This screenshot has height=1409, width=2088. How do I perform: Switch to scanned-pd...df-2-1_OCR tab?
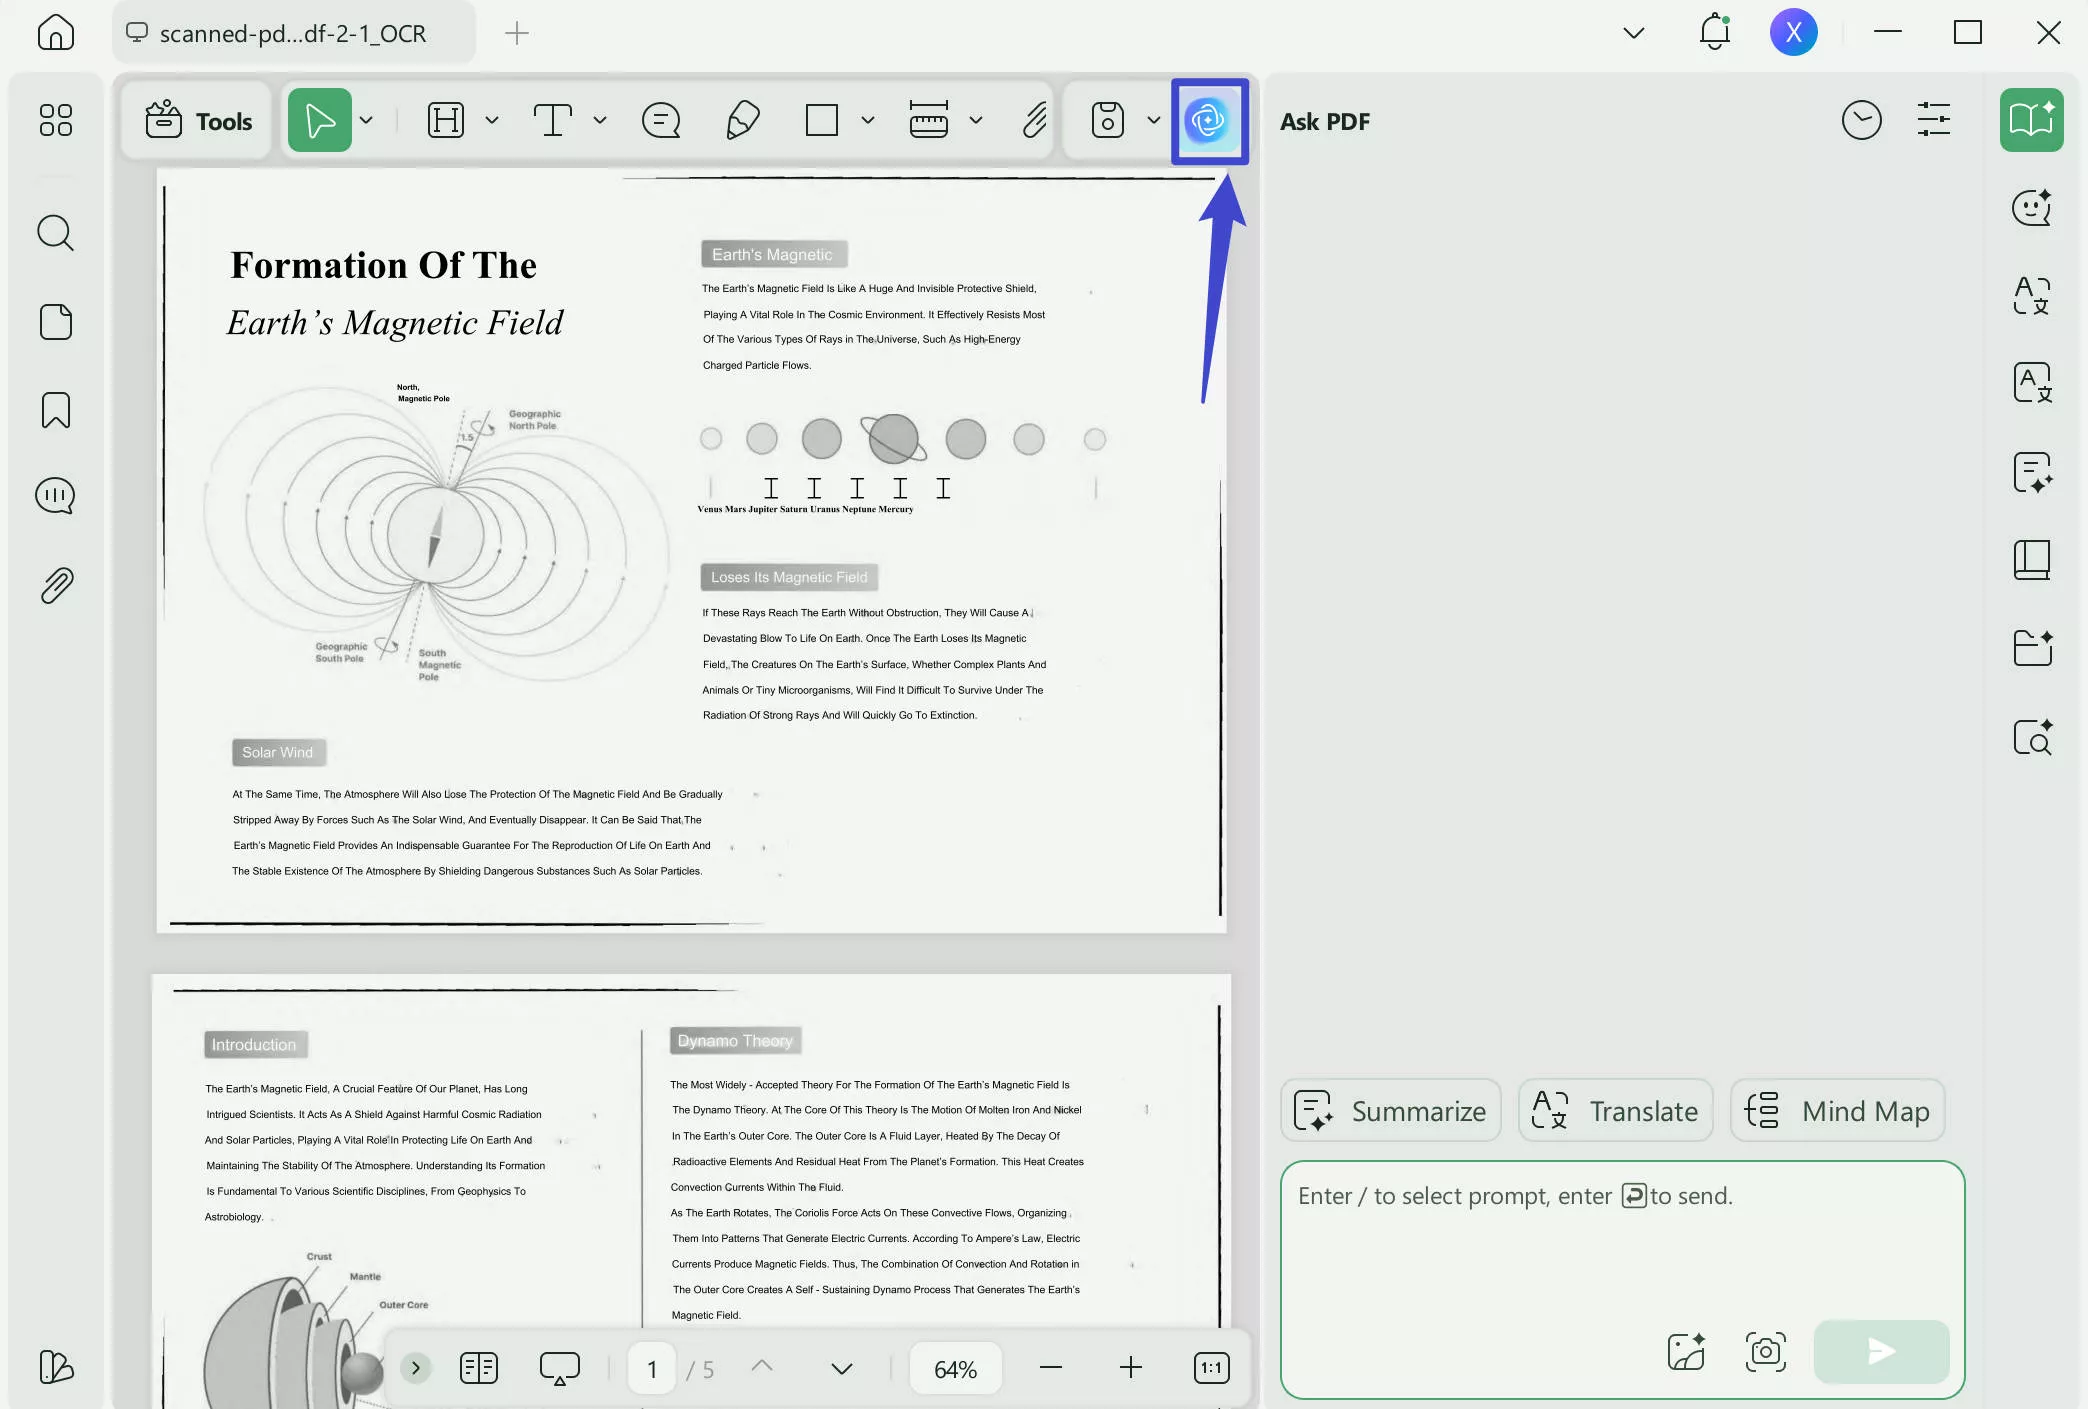click(x=293, y=34)
